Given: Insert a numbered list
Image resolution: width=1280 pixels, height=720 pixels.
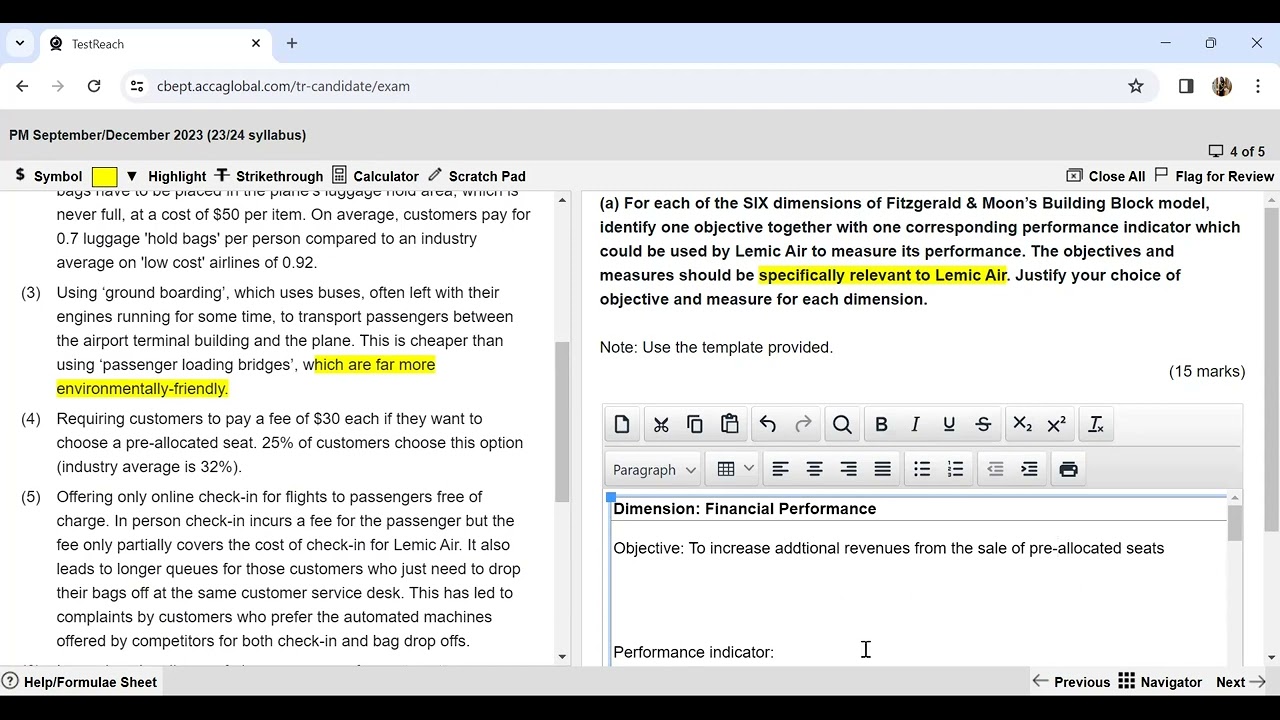Looking at the screenshot, I should click(956, 469).
